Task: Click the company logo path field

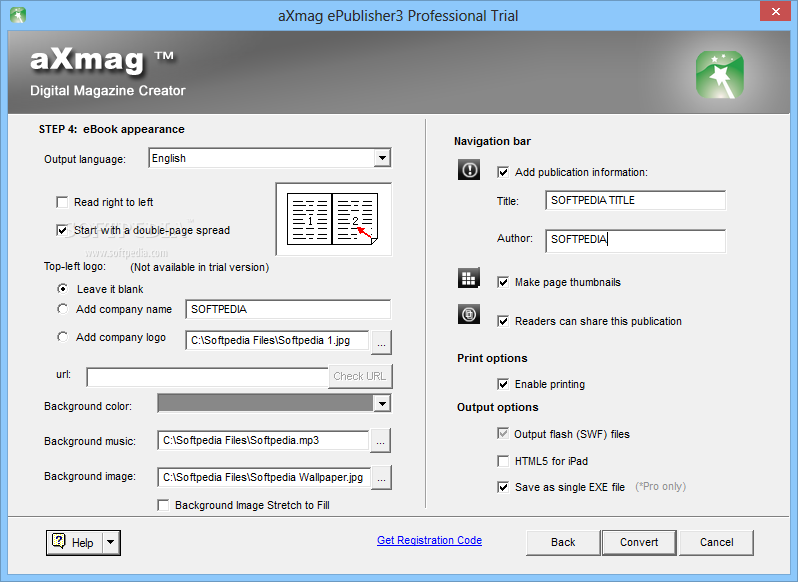Action: (277, 340)
